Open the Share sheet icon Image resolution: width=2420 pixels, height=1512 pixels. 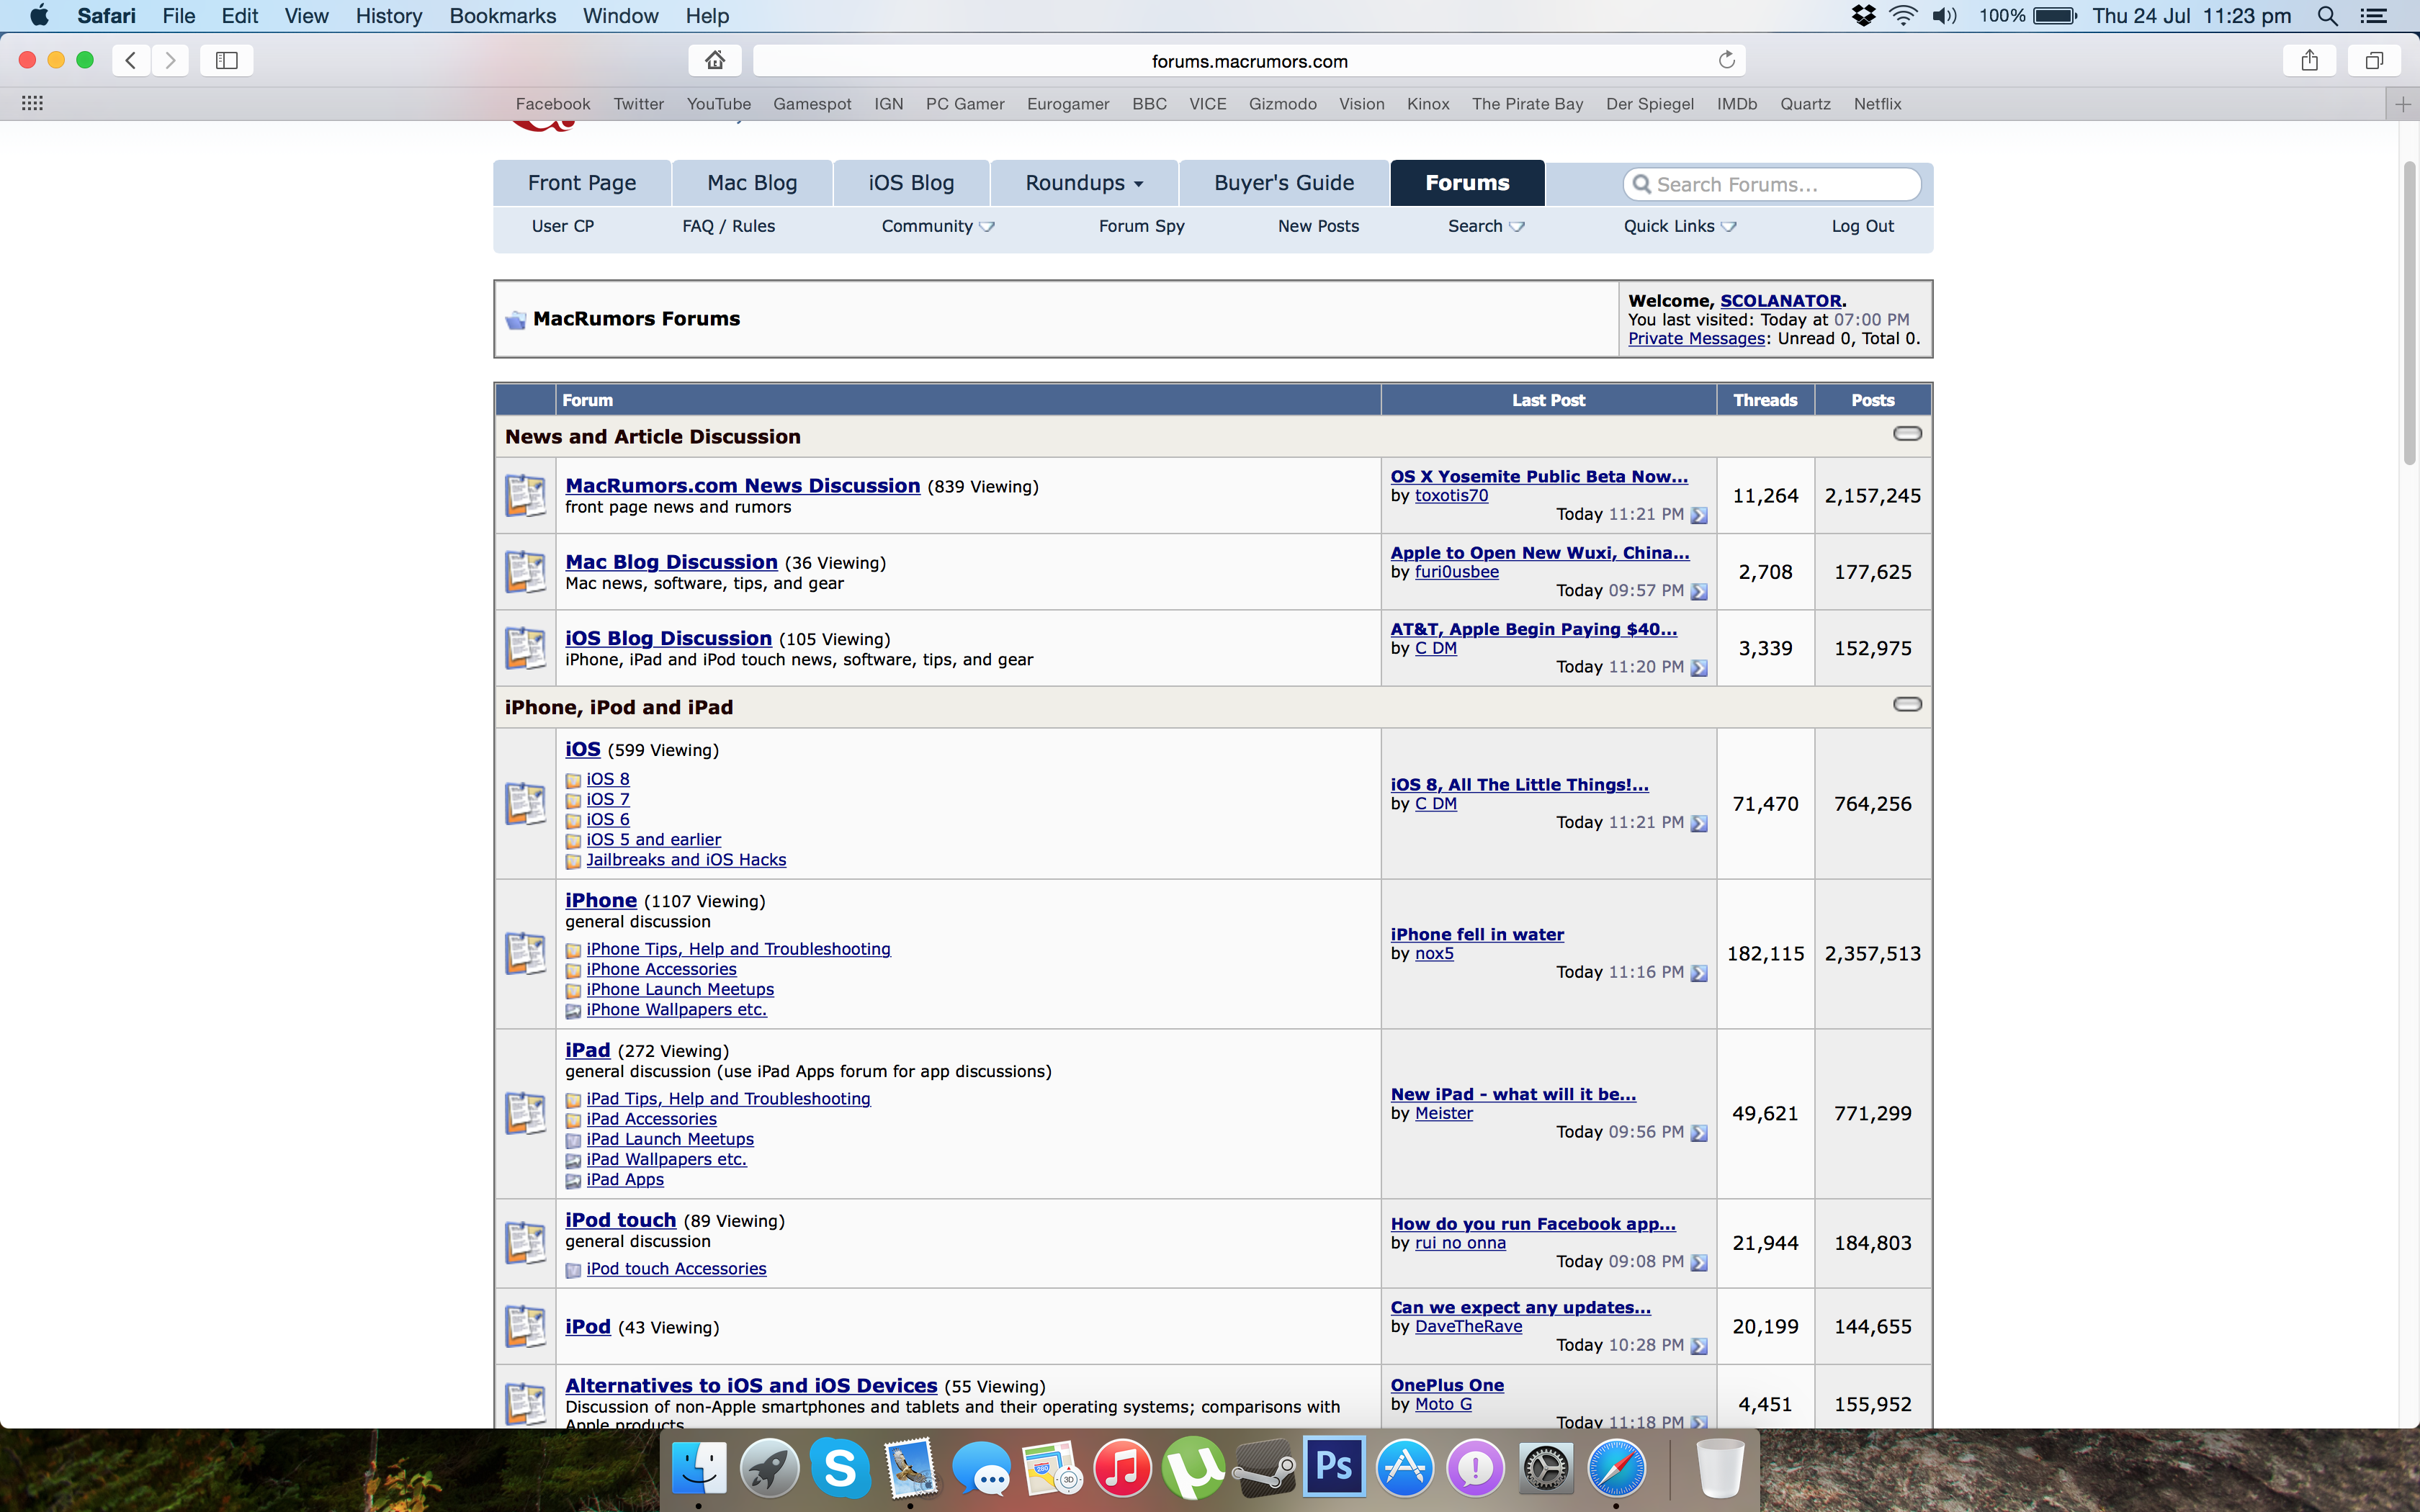2309,60
